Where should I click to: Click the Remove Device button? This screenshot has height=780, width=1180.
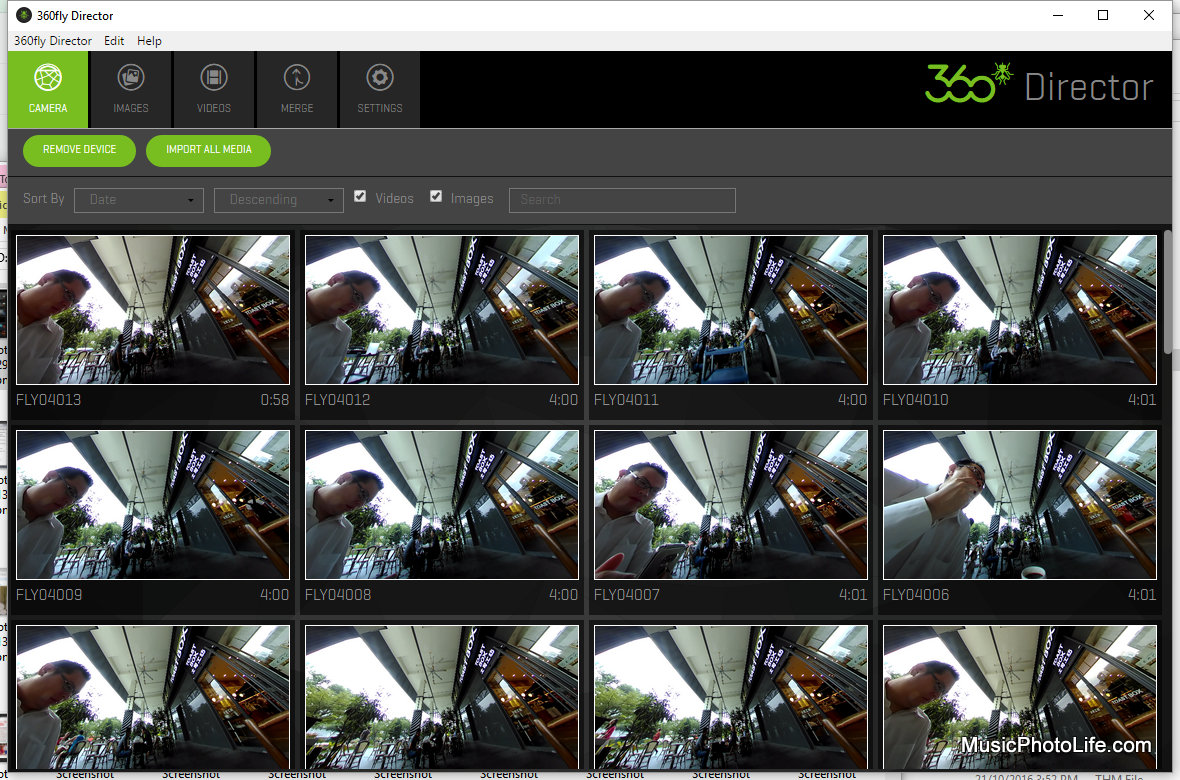79,150
